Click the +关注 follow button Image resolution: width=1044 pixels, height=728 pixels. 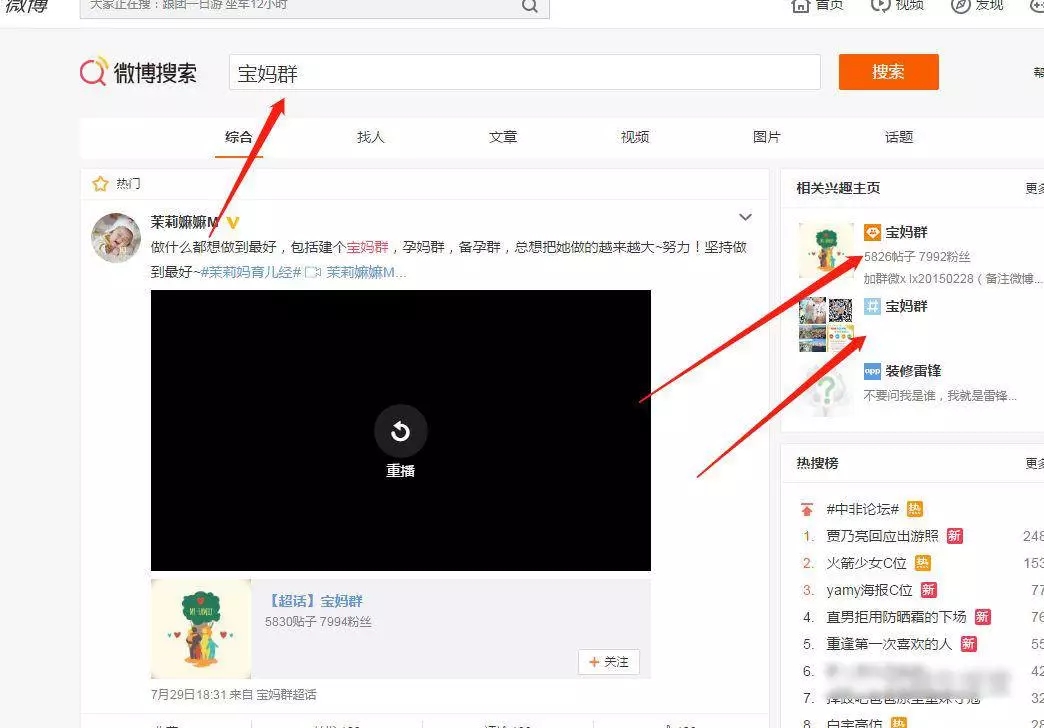pos(609,662)
